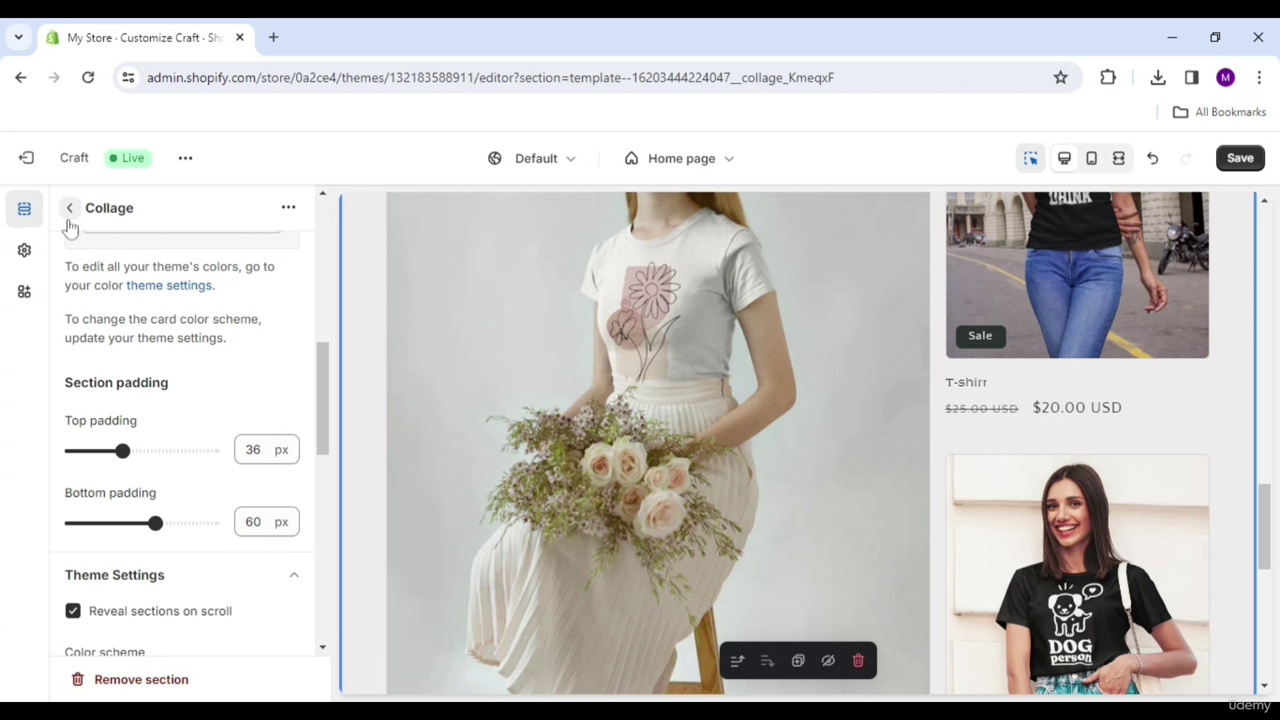Switch to fullscreen preview

click(1118, 158)
